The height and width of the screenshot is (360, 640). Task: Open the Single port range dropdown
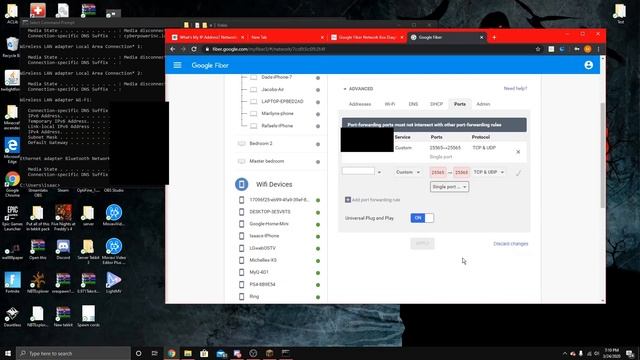tap(449, 187)
